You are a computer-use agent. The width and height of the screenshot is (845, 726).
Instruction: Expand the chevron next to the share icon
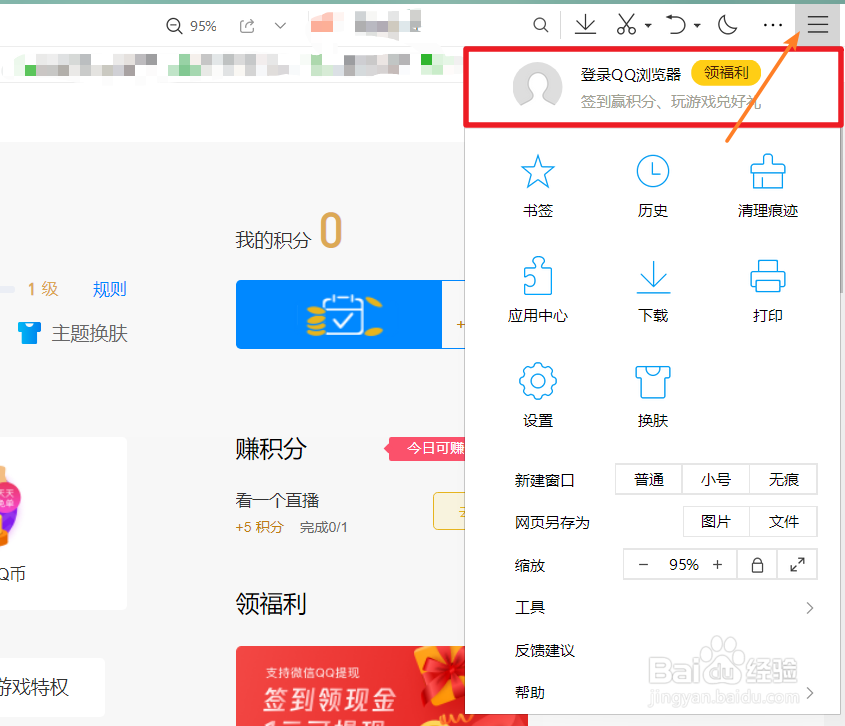click(x=279, y=24)
